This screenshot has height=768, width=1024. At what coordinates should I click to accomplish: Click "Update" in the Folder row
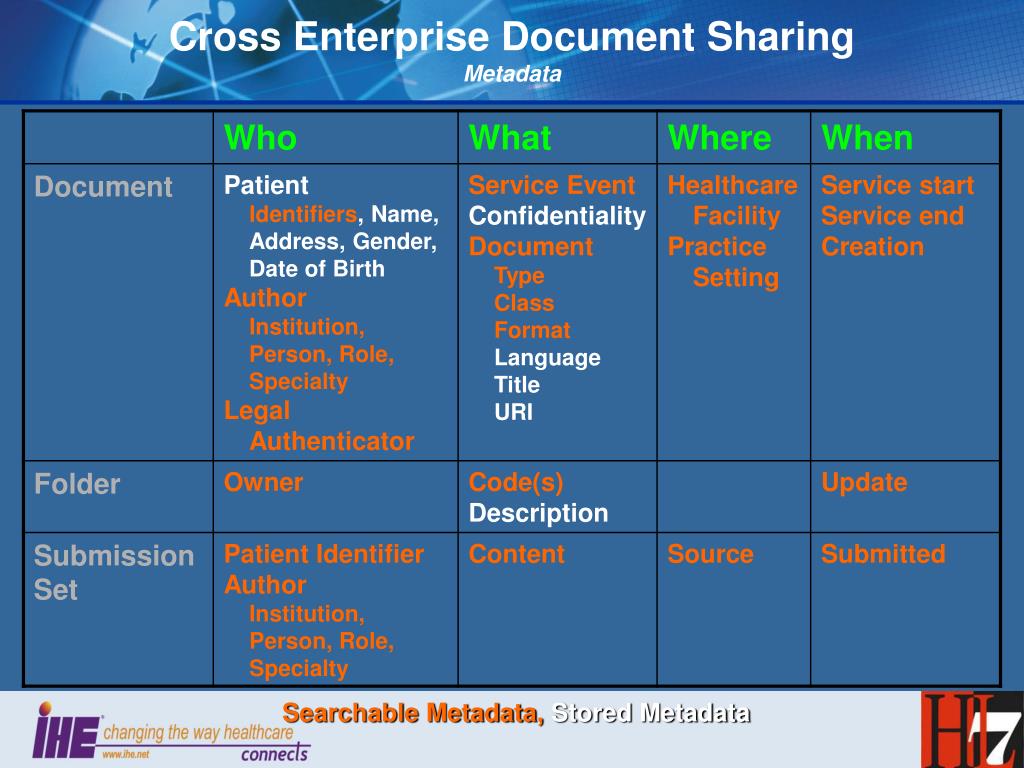click(864, 483)
